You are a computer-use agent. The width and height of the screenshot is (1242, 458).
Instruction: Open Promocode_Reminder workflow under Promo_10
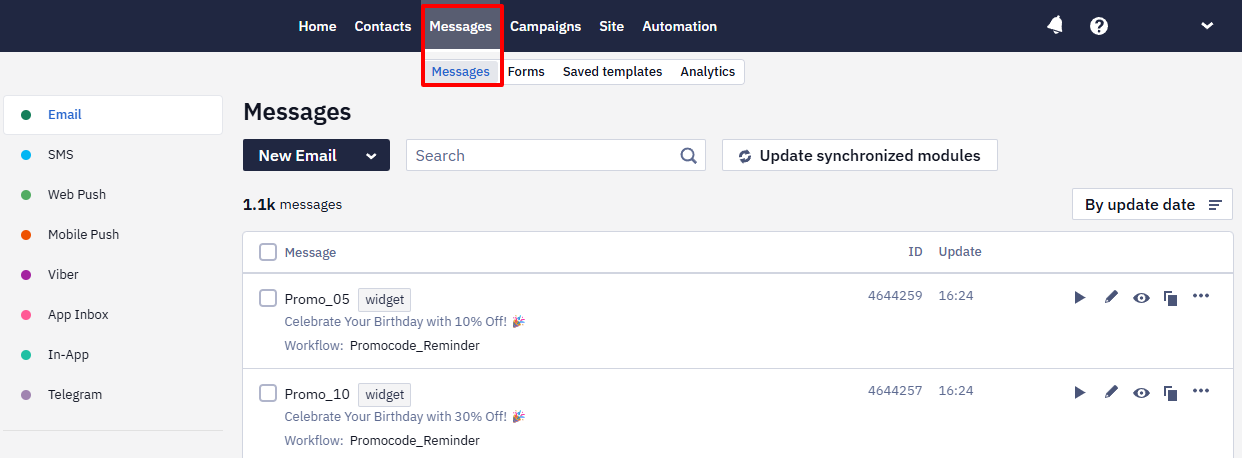(x=414, y=441)
